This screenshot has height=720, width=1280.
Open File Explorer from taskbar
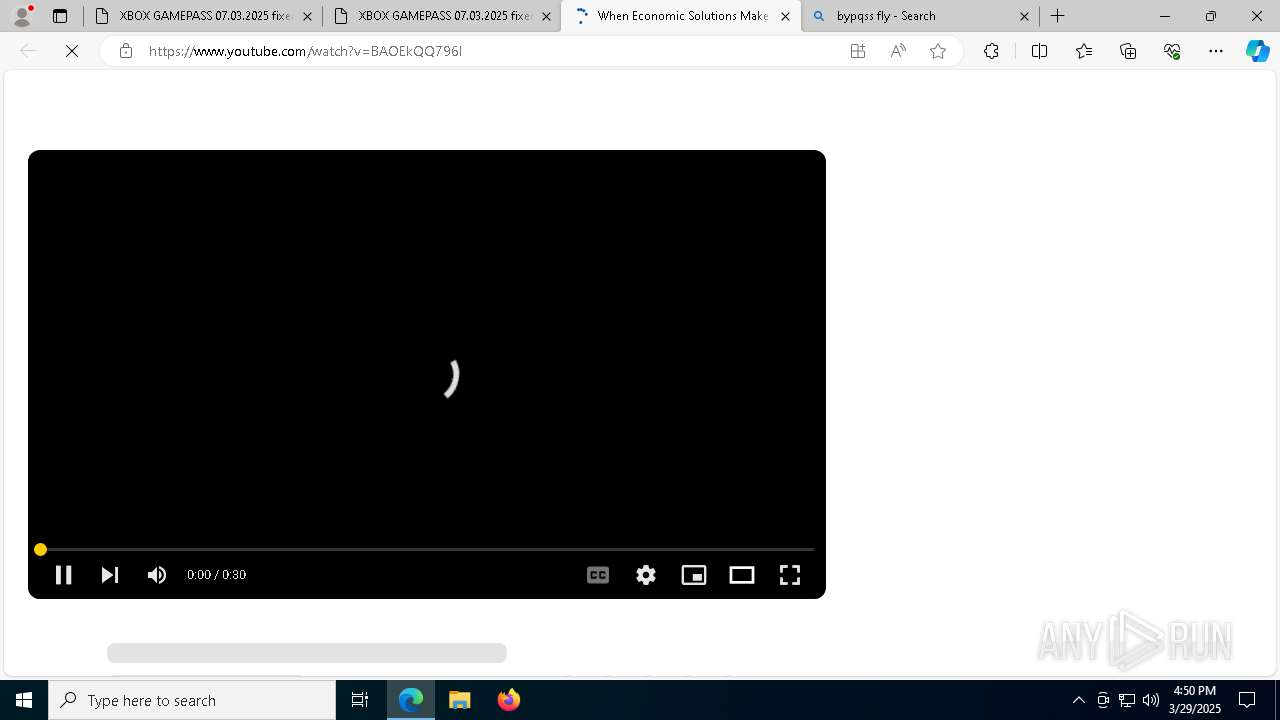click(460, 700)
